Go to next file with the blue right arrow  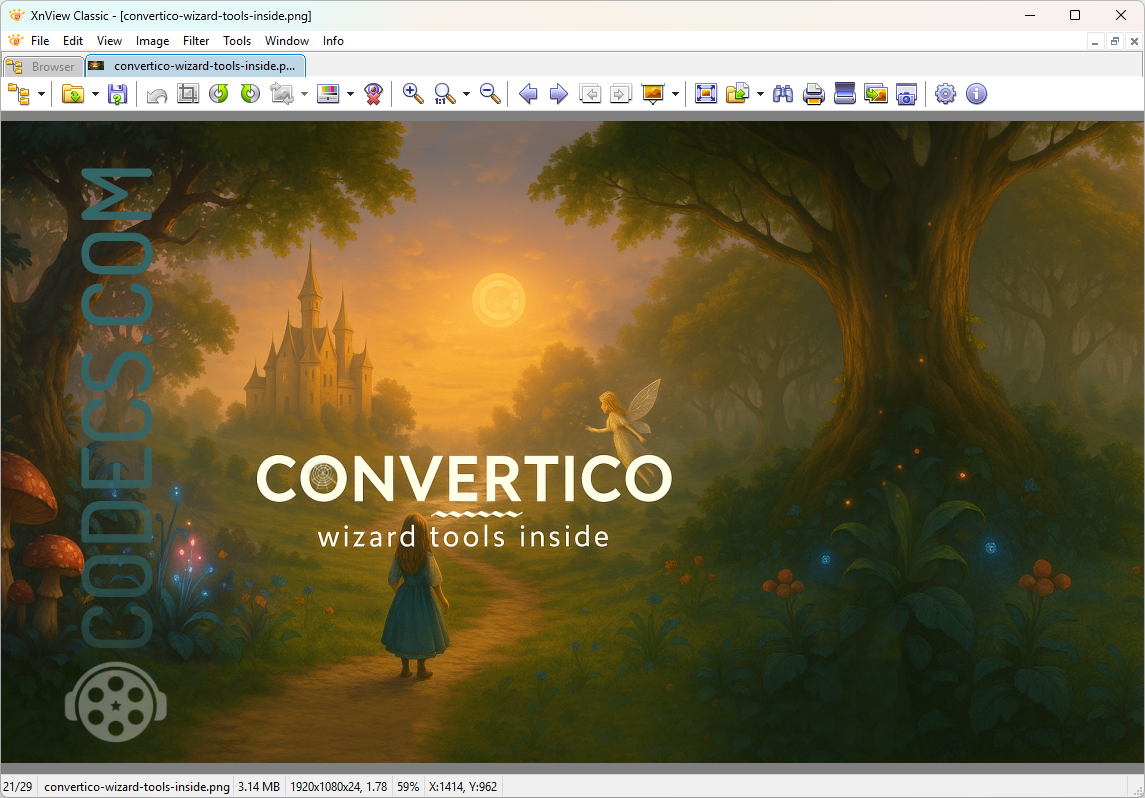pos(559,94)
